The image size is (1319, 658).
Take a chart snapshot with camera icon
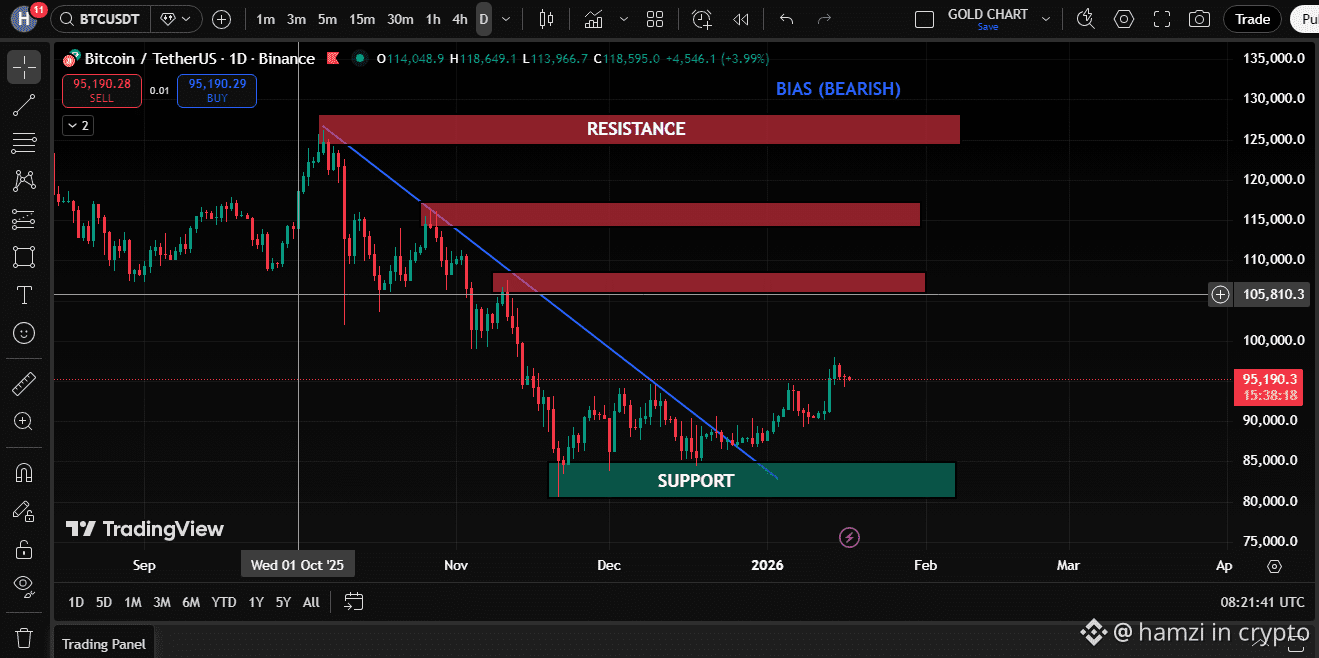(1199, 19)
